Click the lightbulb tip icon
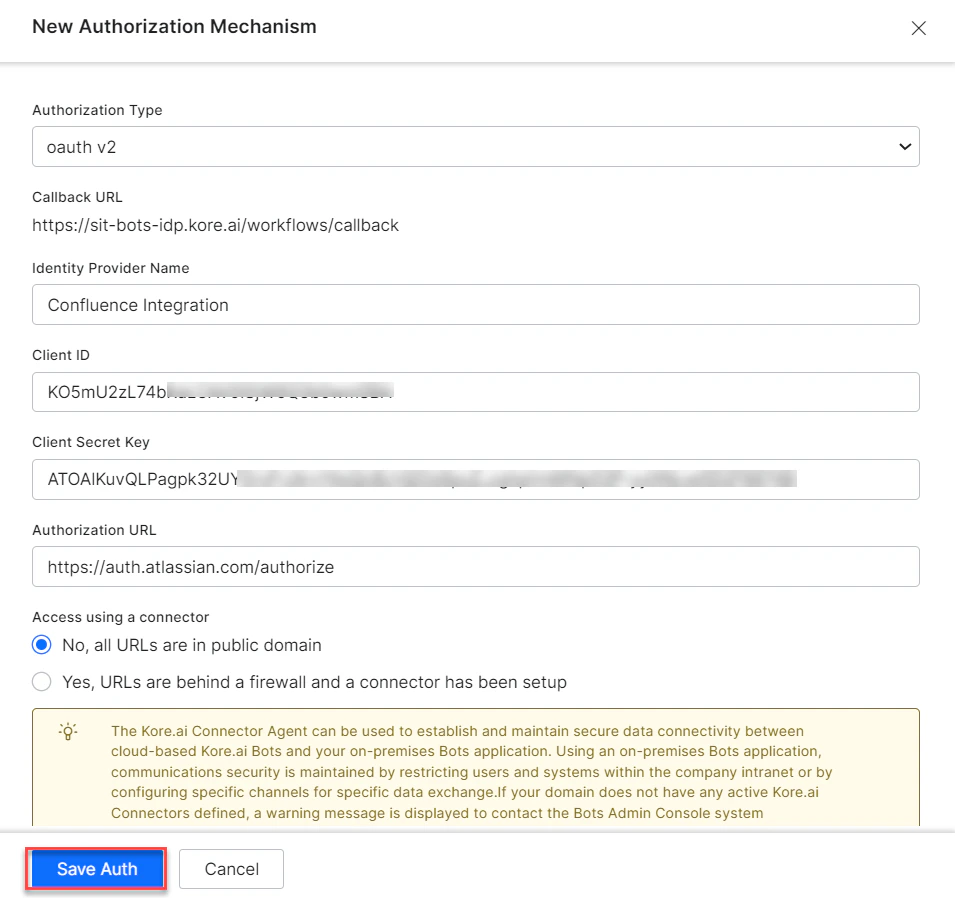955x898 pixels. click(x=69, y=732)
